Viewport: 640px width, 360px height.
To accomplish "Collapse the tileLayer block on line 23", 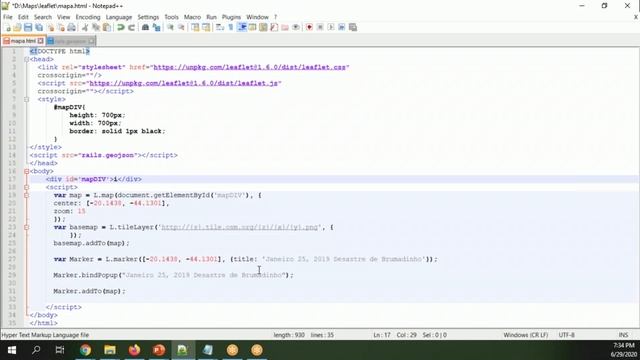I will 27,227.
